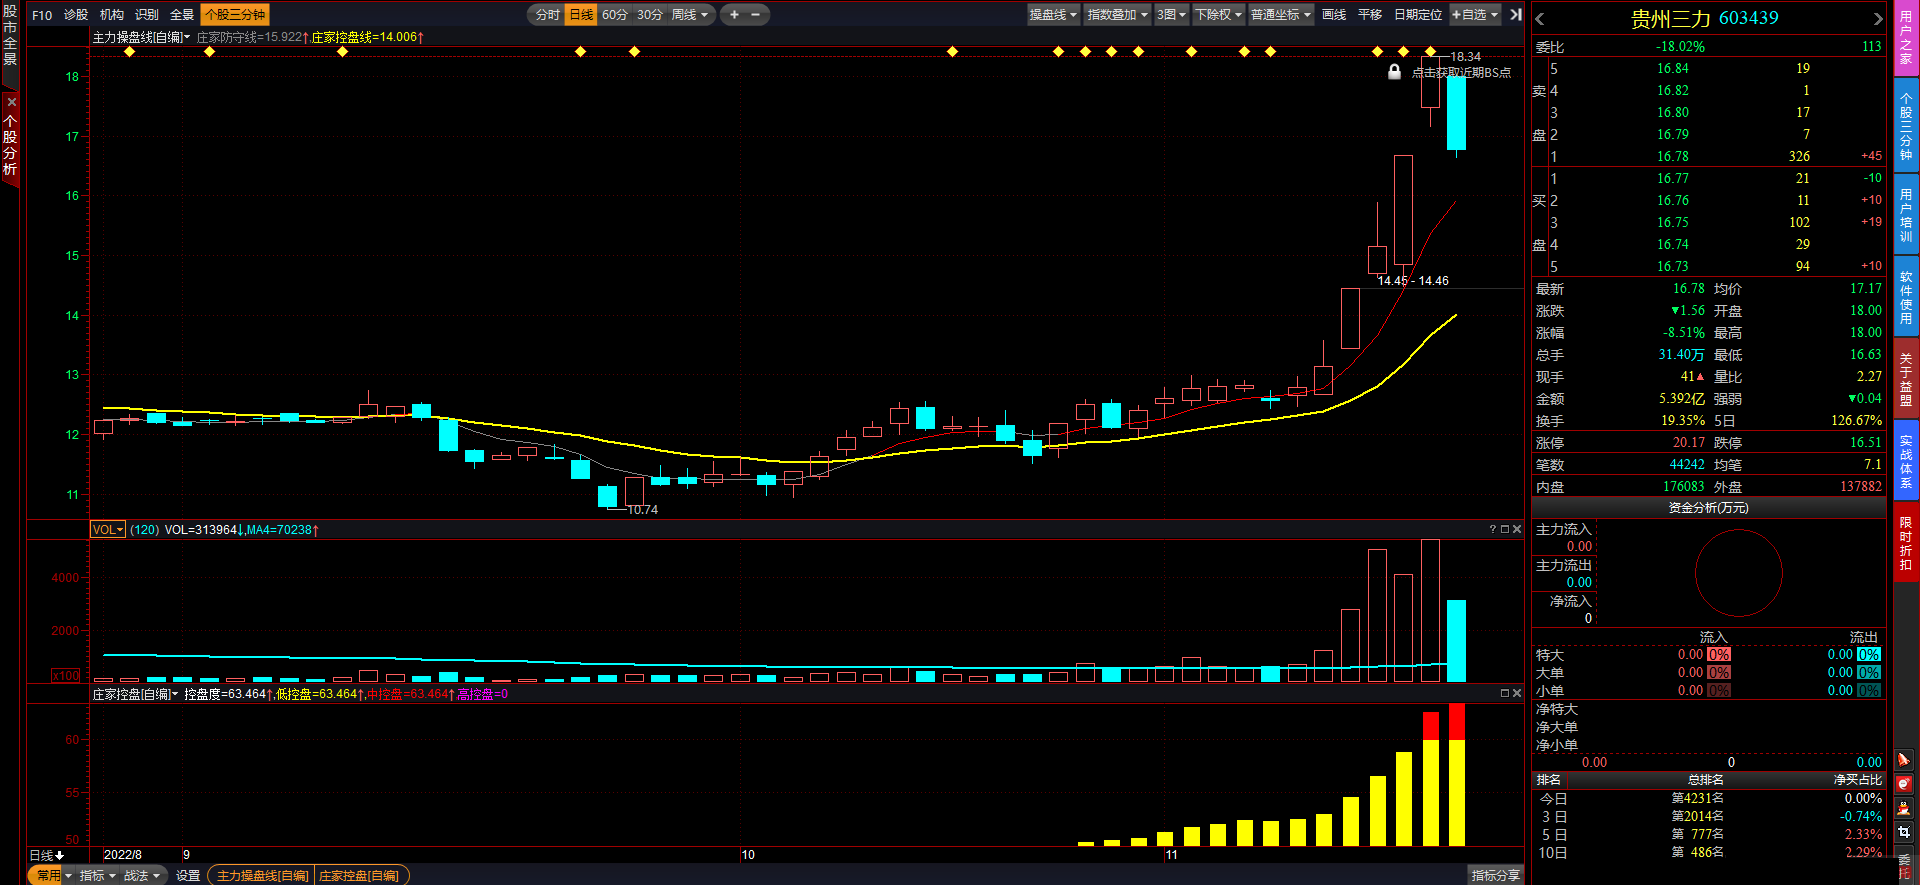
Task: Open the +自选 watchlist dropdown
Action: (x=1476, y=15)
